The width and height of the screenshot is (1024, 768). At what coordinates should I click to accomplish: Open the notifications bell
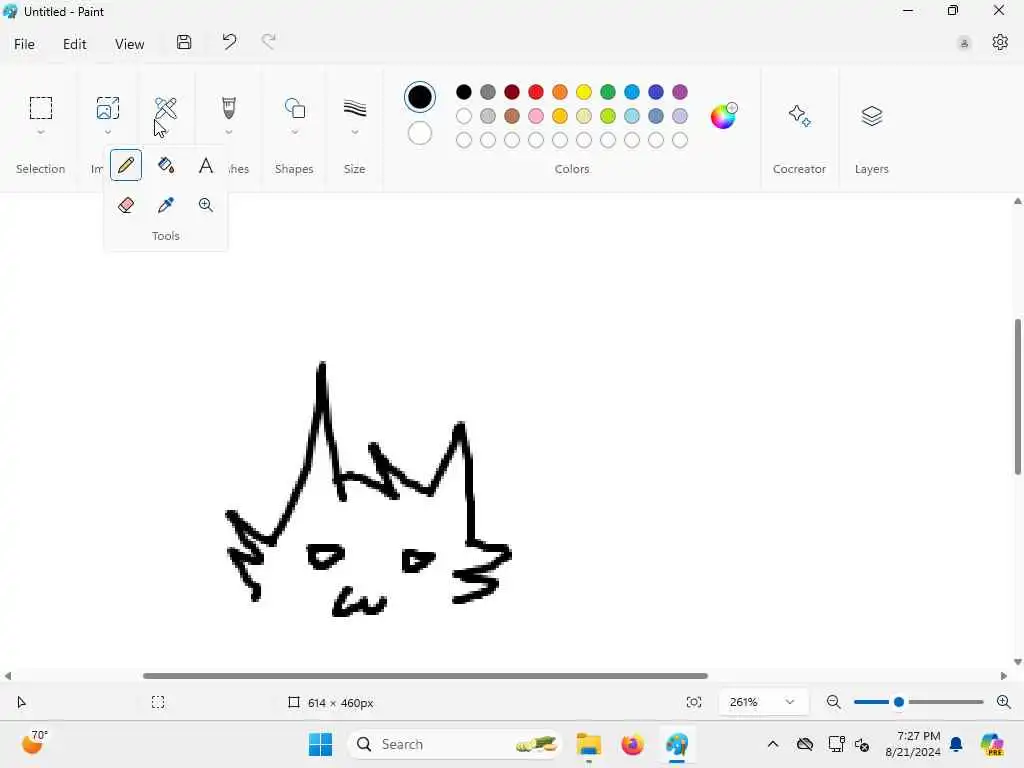click(x=955, y=744)
